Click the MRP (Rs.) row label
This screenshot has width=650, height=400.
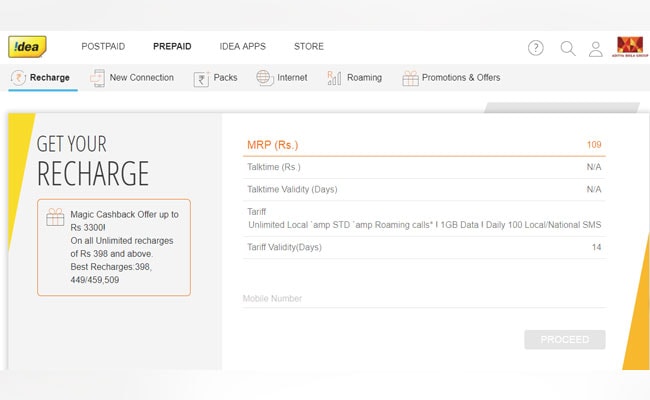coord(272,145)
